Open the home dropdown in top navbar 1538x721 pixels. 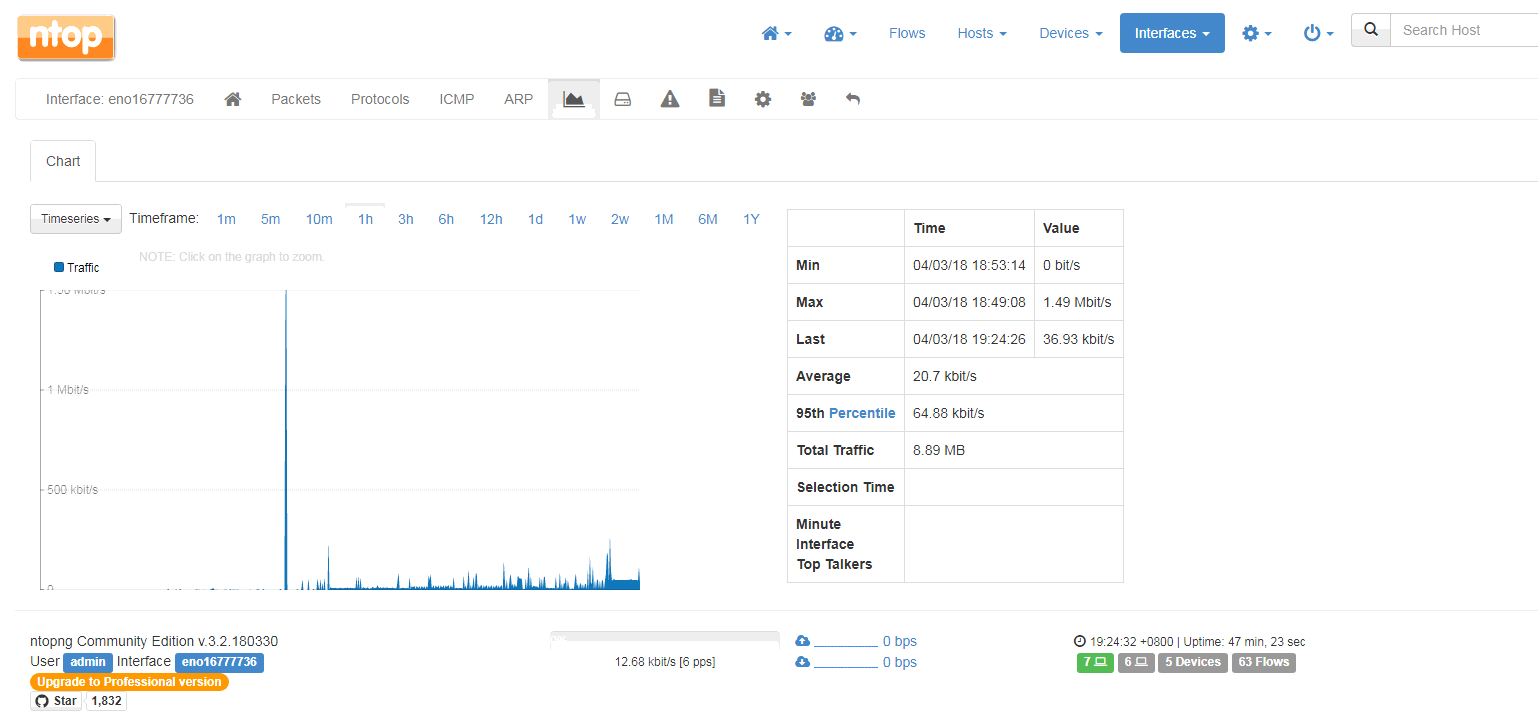click(777, 33)
